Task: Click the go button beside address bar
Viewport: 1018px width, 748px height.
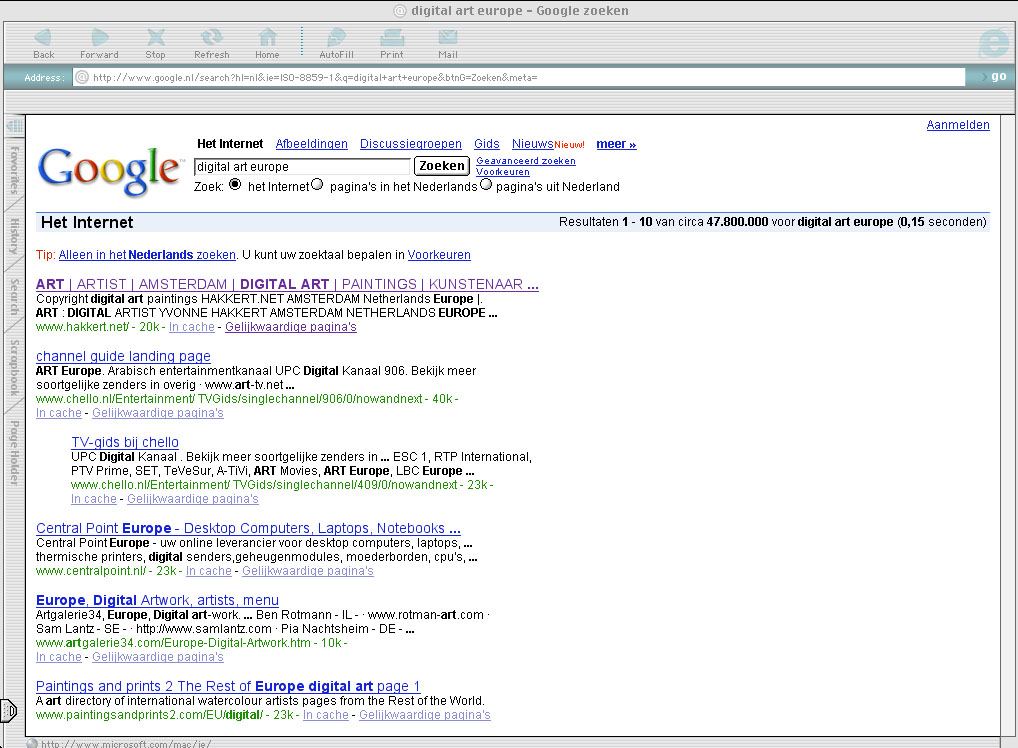Action: pos(998,77)
